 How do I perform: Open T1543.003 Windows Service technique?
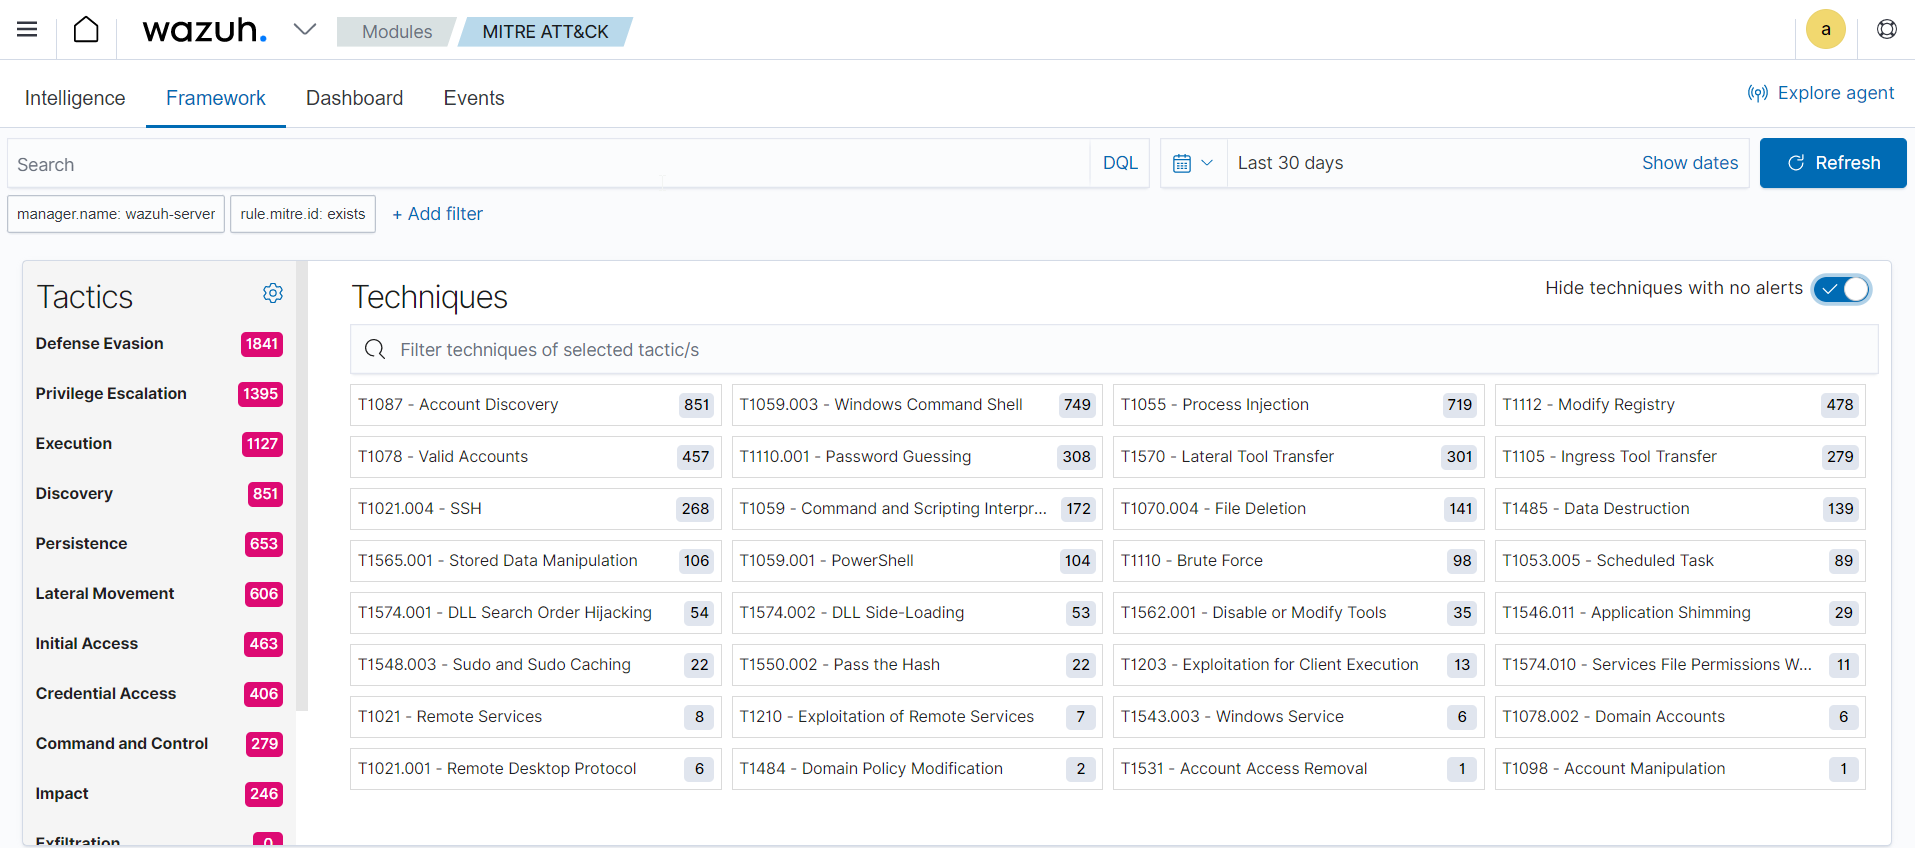pyautogui.click(x=1298, y=717)
